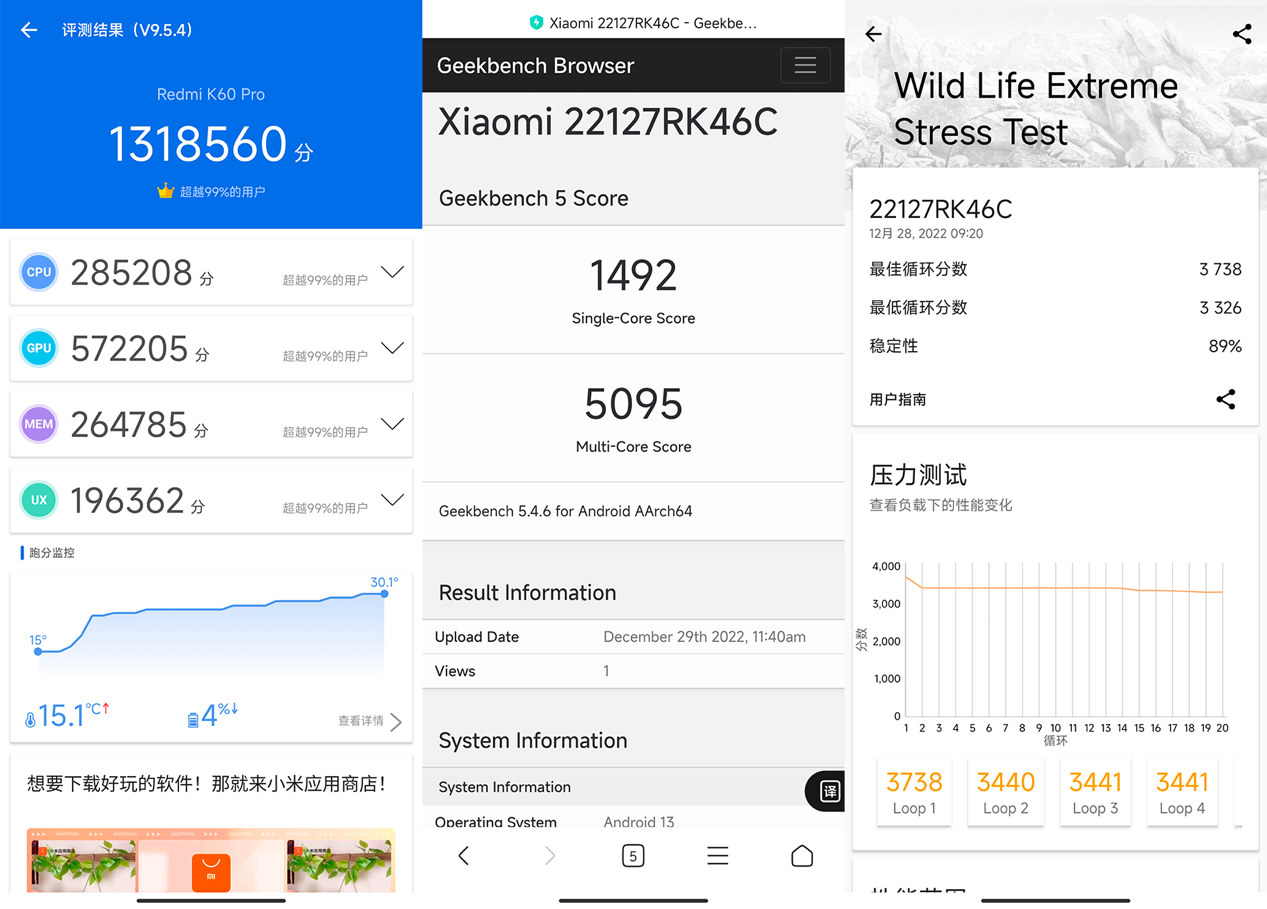Expand the MEM 264785 score row
Screen dimensions: 1267x909
pyautogui.click(x=392, y=424)
